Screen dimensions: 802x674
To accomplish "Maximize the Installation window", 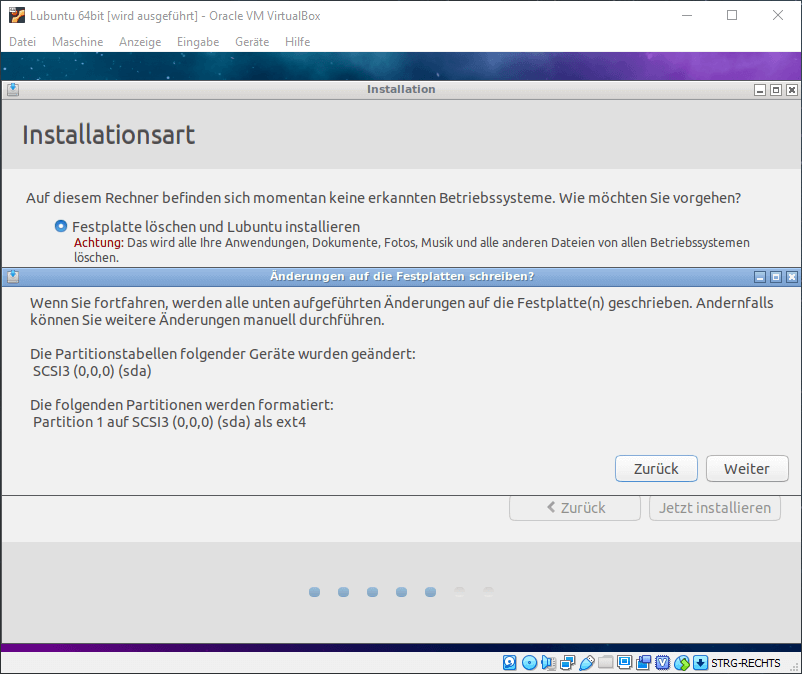I will (776, 90).
